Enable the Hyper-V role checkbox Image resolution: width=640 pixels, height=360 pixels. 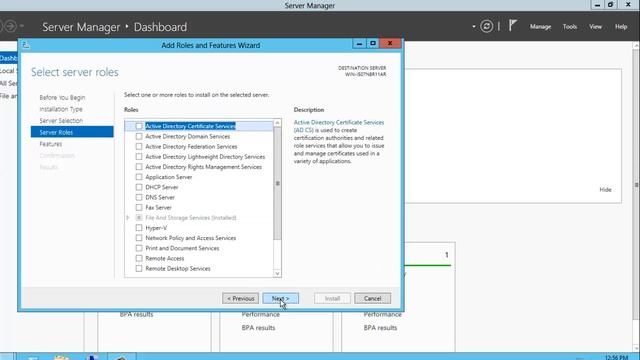click(139, 228)
